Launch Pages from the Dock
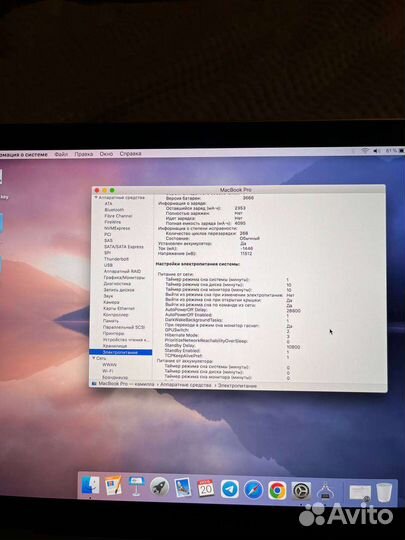The width and height of the screenshot is (405, 540). [x=113, y=486]
